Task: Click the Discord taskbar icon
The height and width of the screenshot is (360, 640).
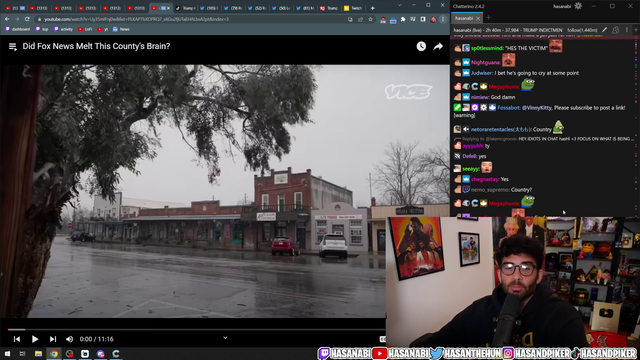Action: tap(100, 353)
